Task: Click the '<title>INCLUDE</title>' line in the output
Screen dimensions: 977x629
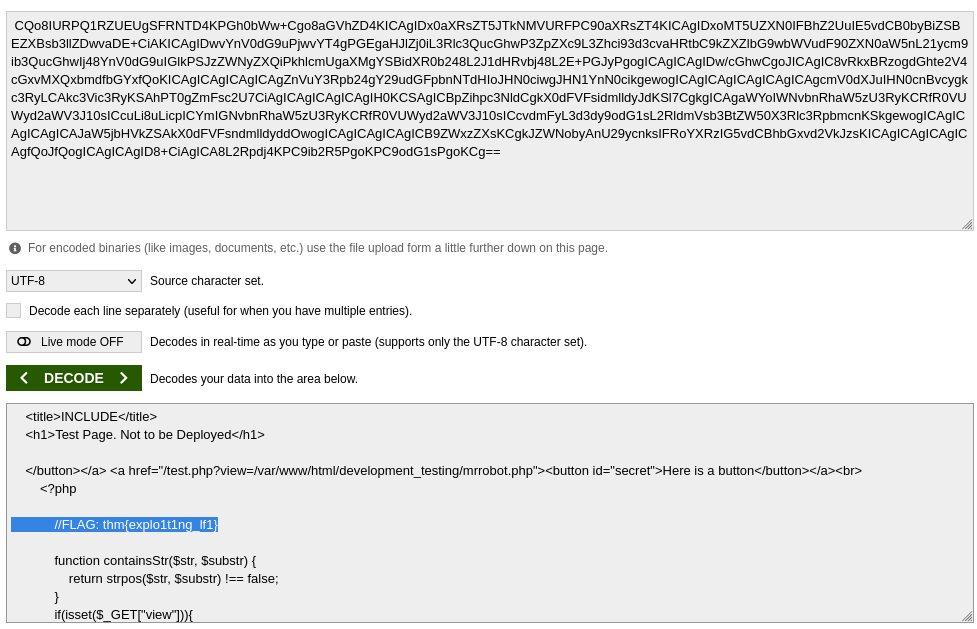Action: coord(91,417)
